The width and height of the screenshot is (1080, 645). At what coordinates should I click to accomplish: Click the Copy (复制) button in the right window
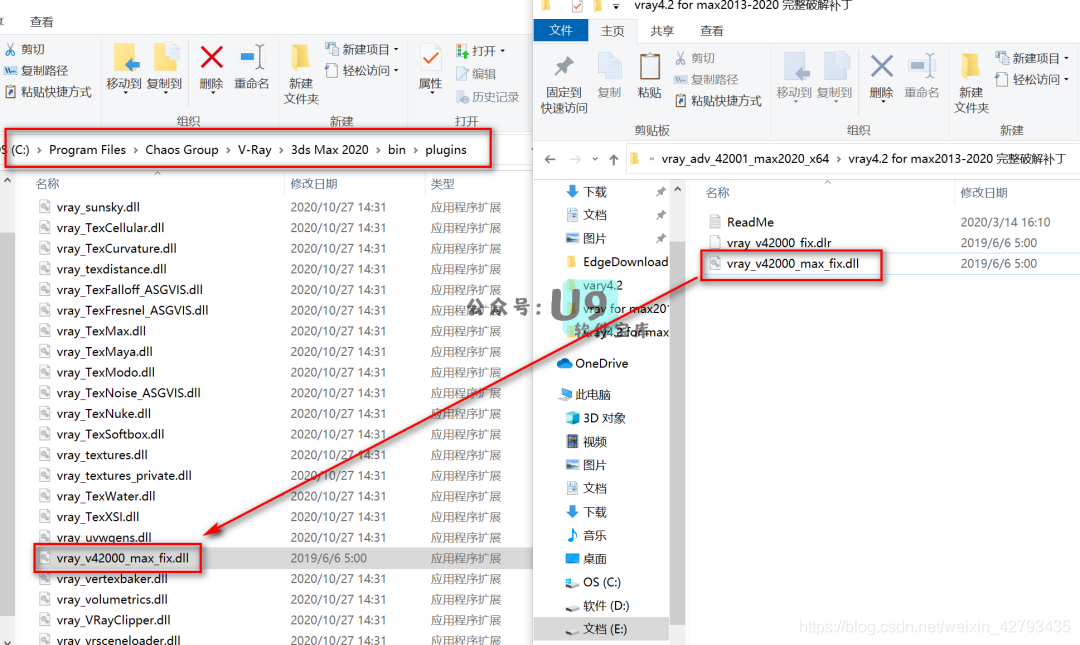(610, 76)
